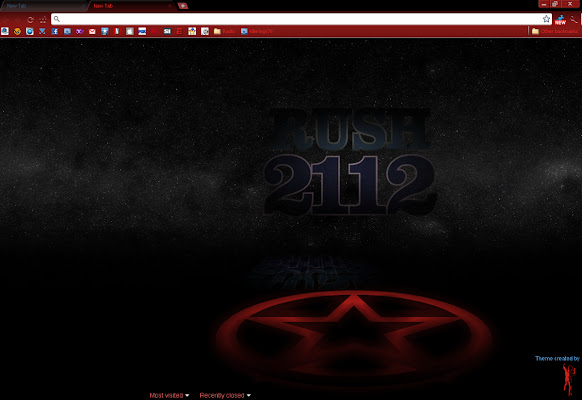Click the red figure theme creator logo
Screen dimensions: 582x400
(x=569, y=379)
